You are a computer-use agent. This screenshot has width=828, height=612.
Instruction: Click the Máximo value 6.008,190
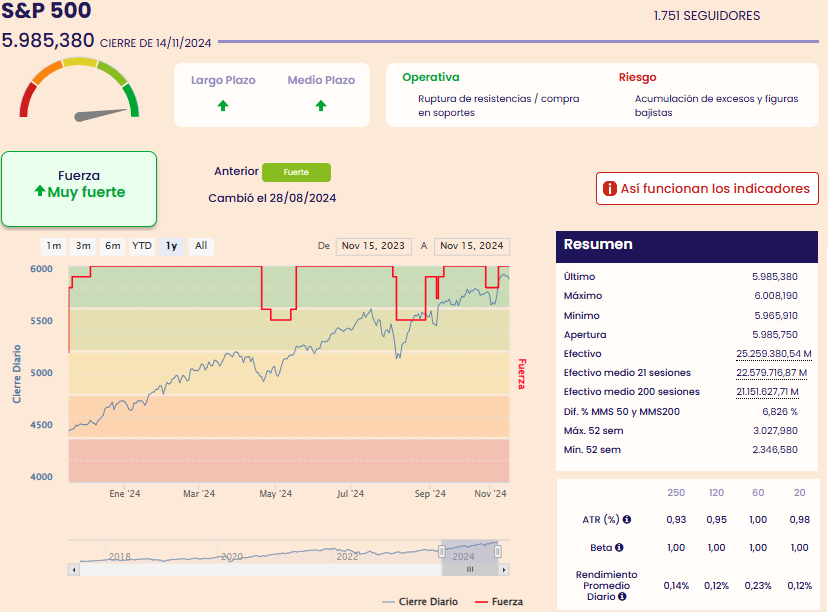click(x=776, y=296)
